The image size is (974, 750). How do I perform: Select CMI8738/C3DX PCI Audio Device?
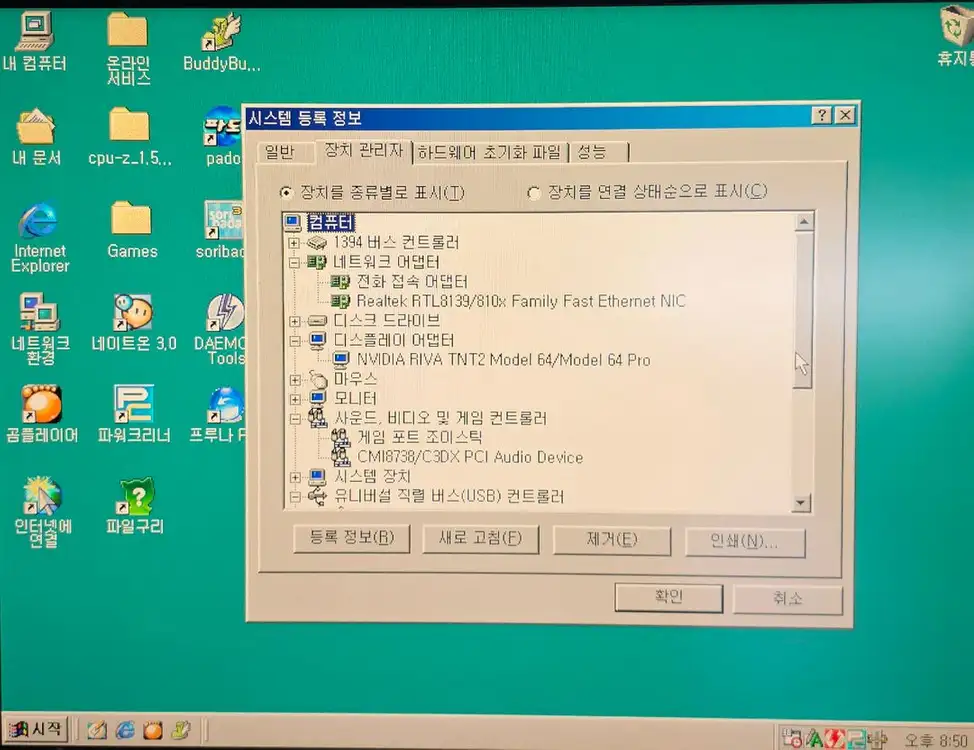point(470,457)
